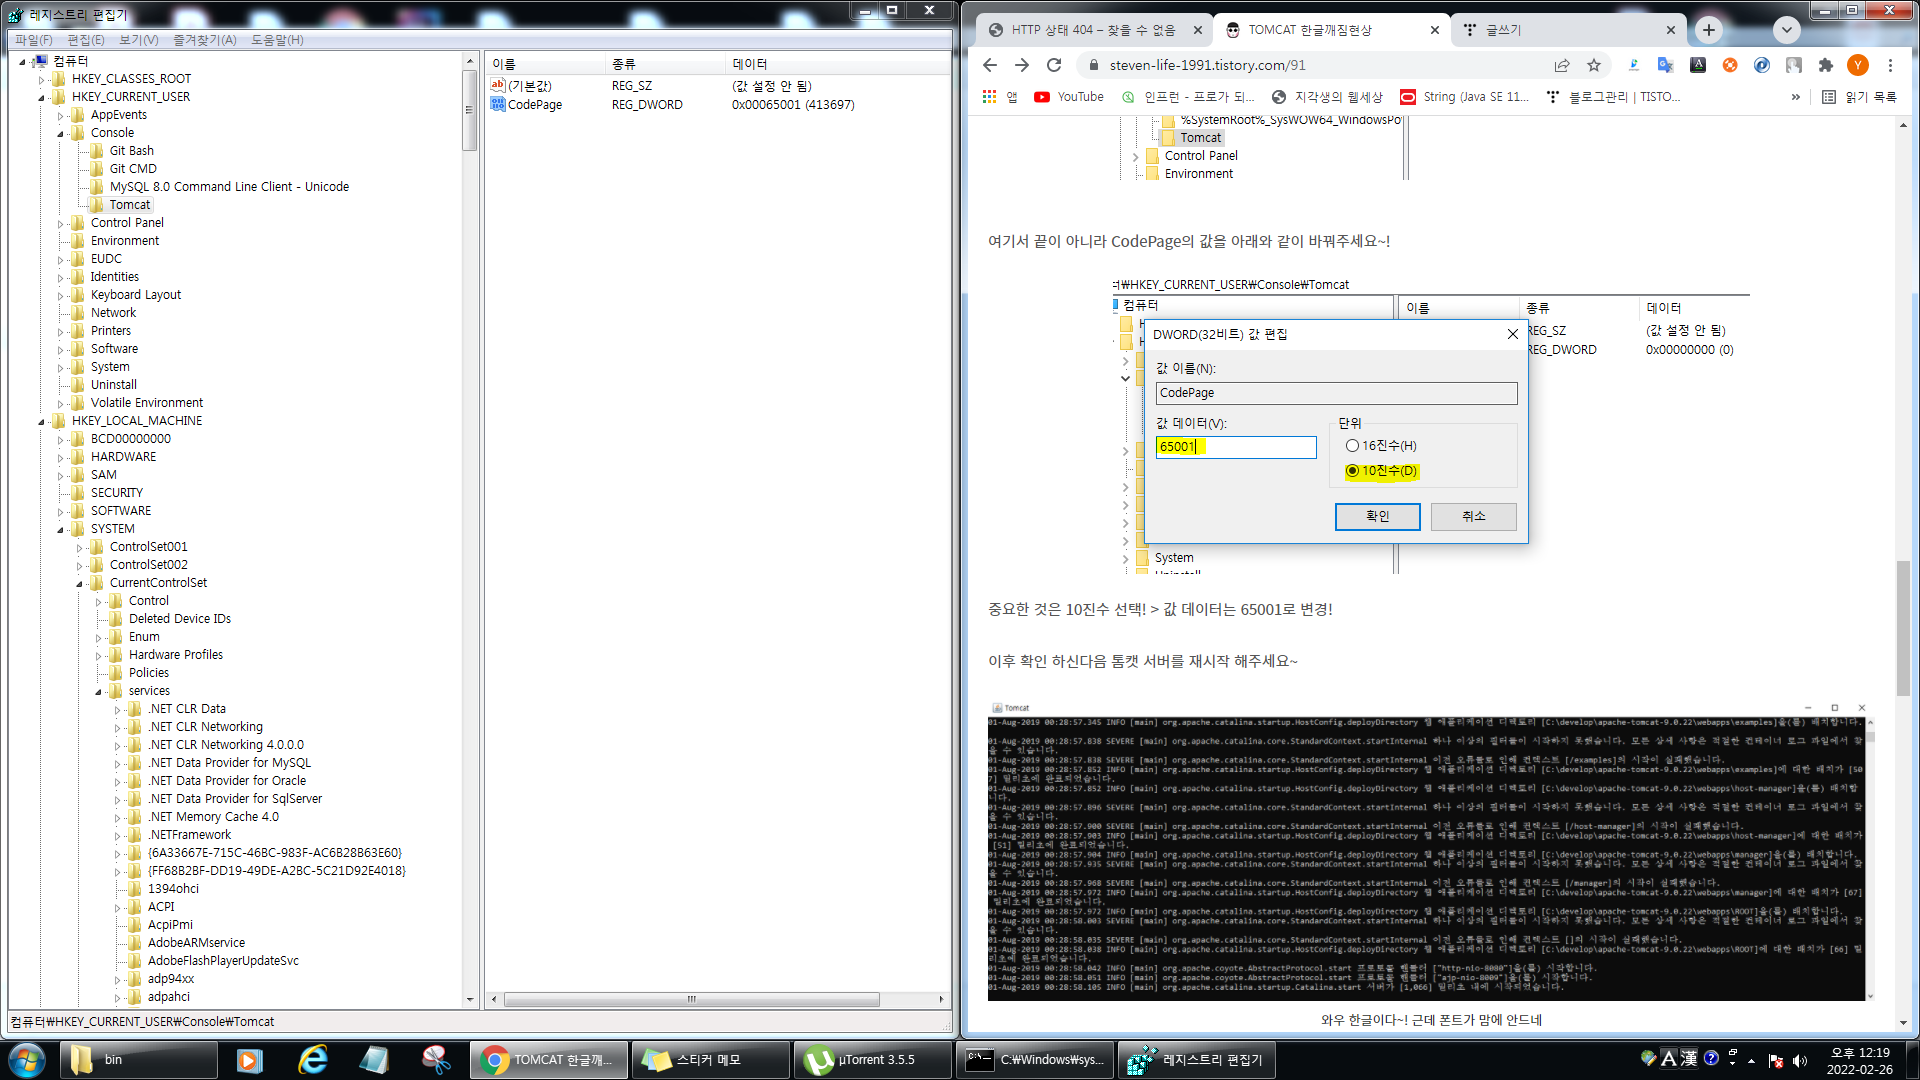Expand the AppEvents key
The width and height of the screenshot is (1920, 1080).
click(x=60, y=116)
